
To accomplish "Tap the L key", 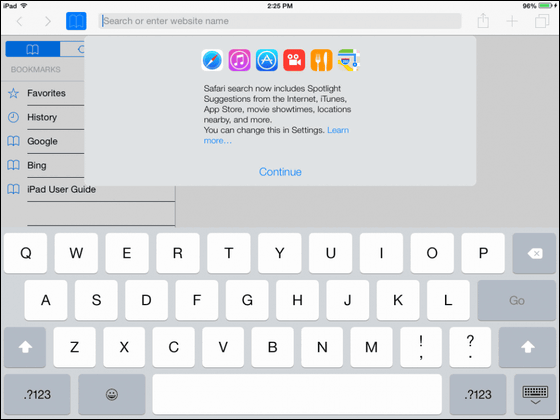I will pyautogui.click(x=448, y=300).
